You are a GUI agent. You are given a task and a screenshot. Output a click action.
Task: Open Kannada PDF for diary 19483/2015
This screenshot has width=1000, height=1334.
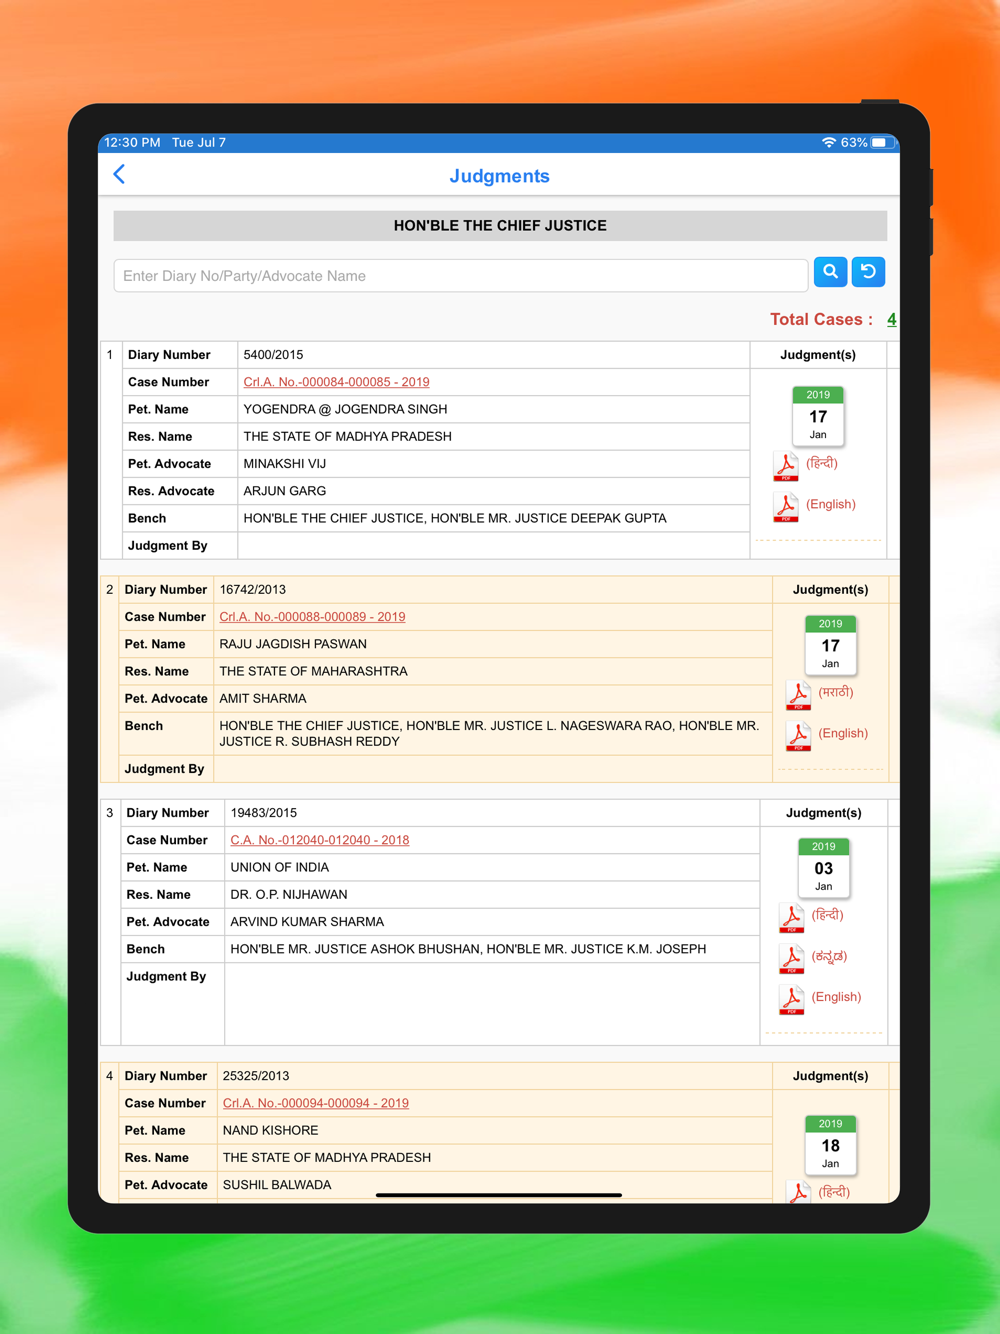point(813,957)
